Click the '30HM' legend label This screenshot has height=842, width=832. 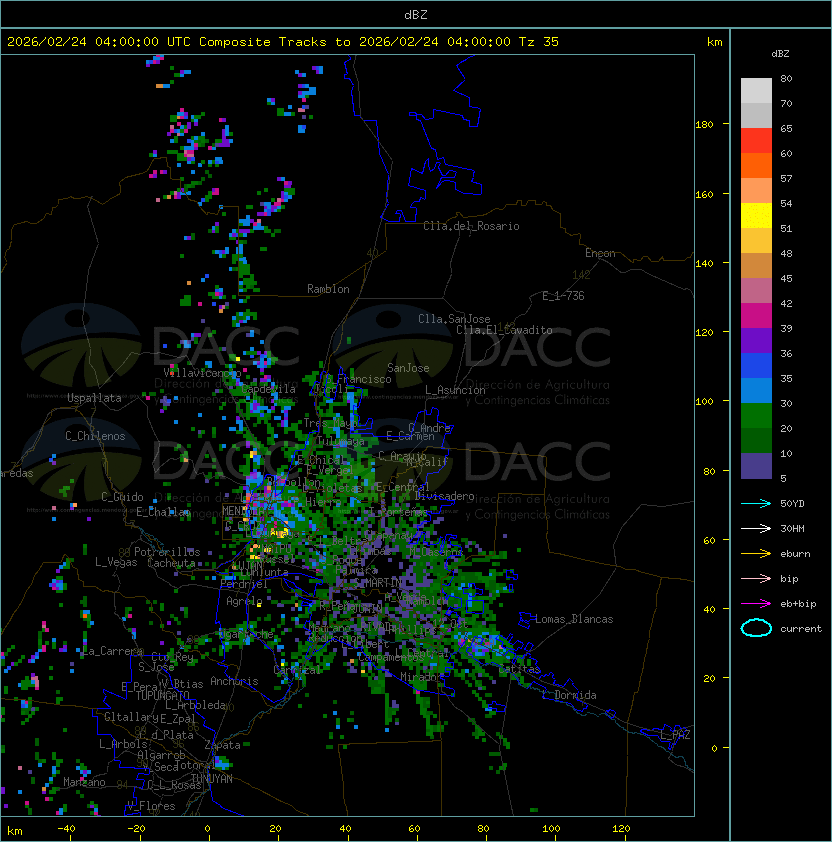(792, 528)
